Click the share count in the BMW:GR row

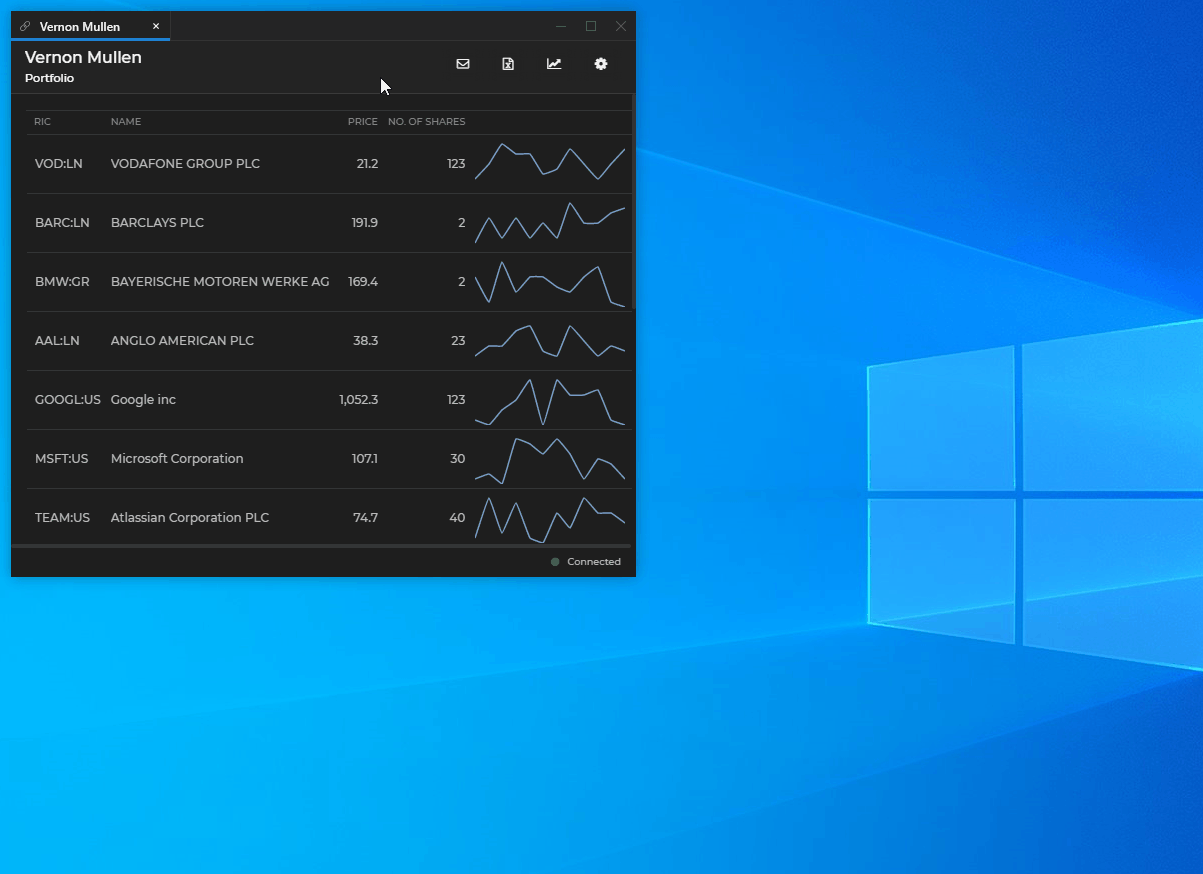point(462,282)
